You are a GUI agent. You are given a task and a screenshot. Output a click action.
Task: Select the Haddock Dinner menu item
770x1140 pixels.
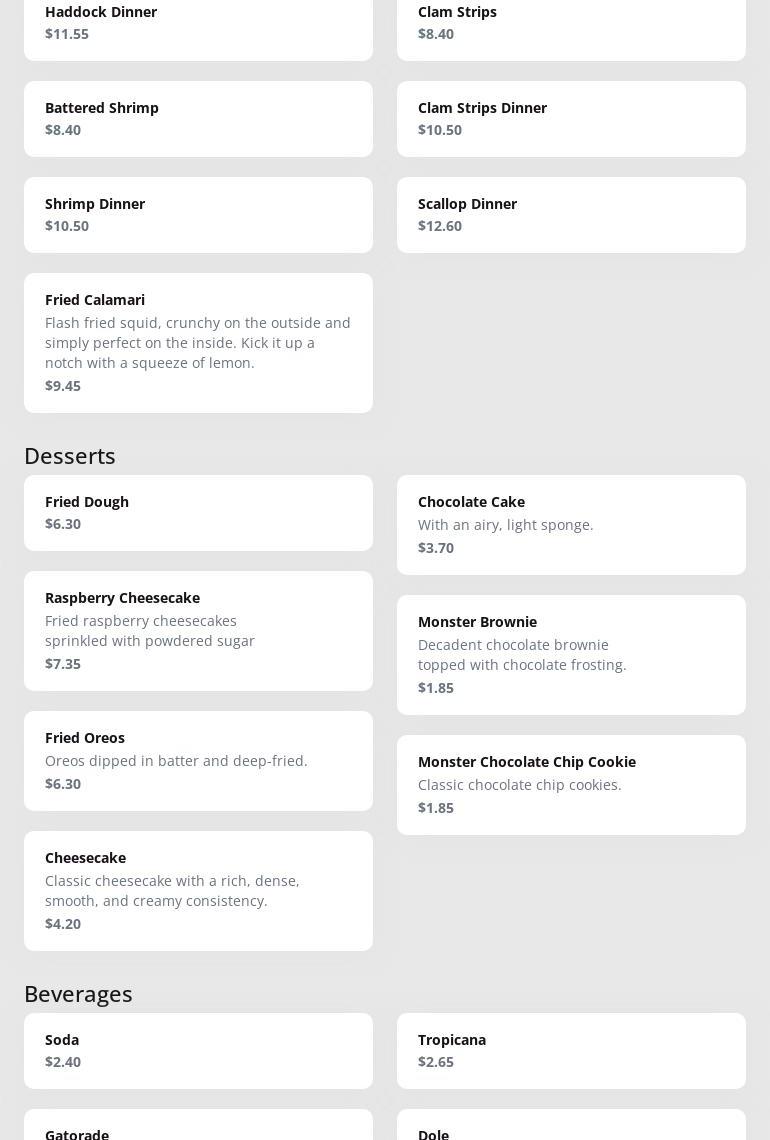(x=198, y=24)
